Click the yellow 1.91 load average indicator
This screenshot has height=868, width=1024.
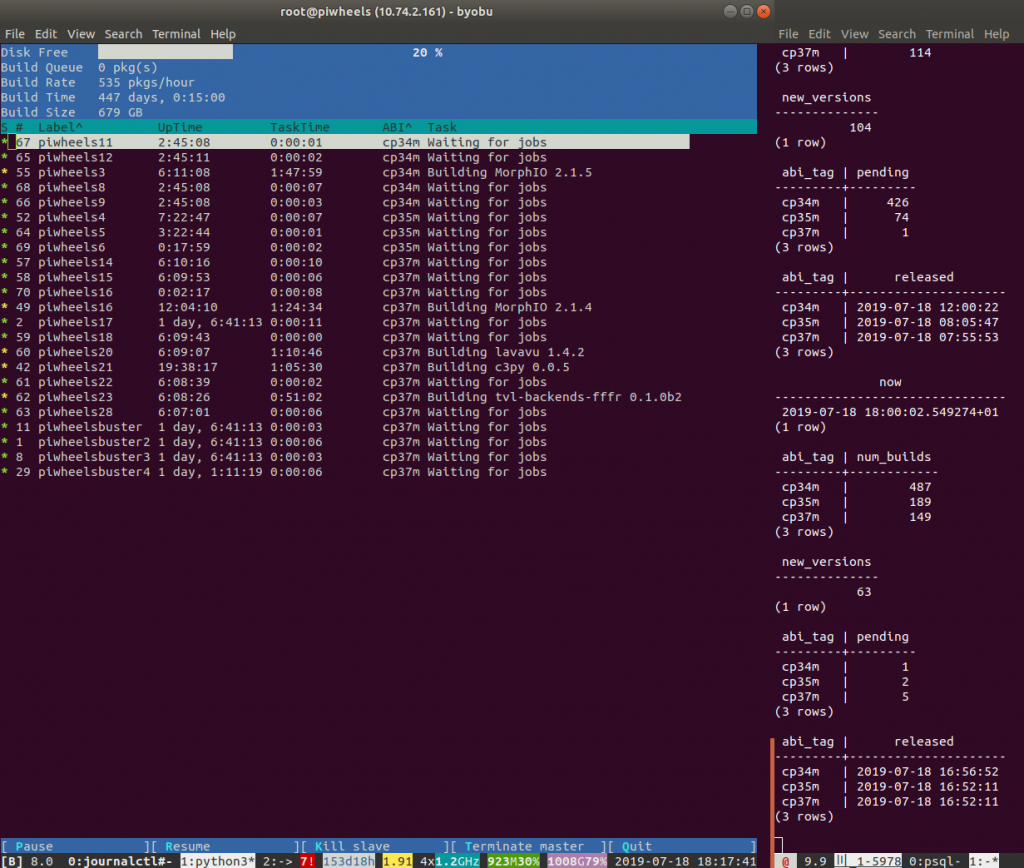[397, 861]
